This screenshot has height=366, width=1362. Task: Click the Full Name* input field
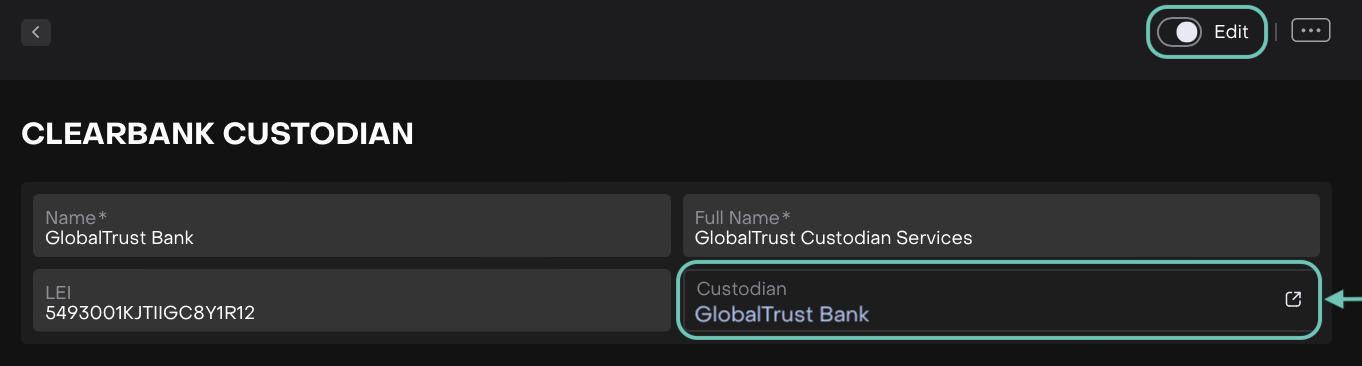click(x=1001, y=226)
